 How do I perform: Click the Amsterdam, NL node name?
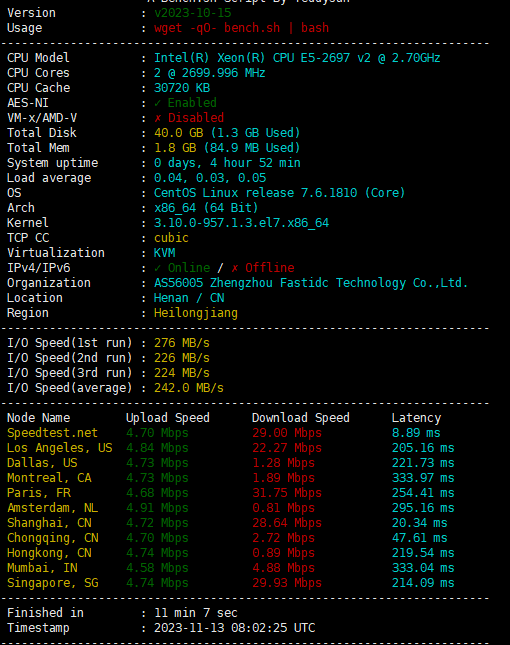click(53, 508)
